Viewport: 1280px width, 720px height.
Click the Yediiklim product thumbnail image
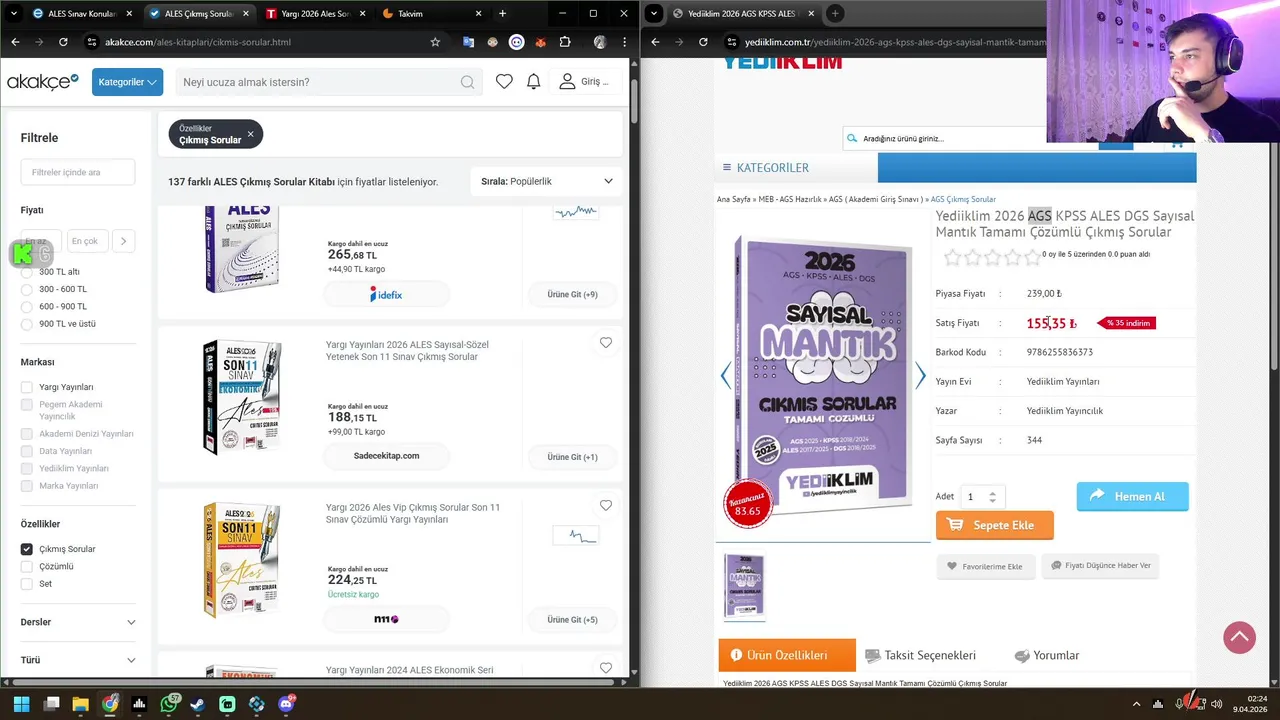point(744,587)
